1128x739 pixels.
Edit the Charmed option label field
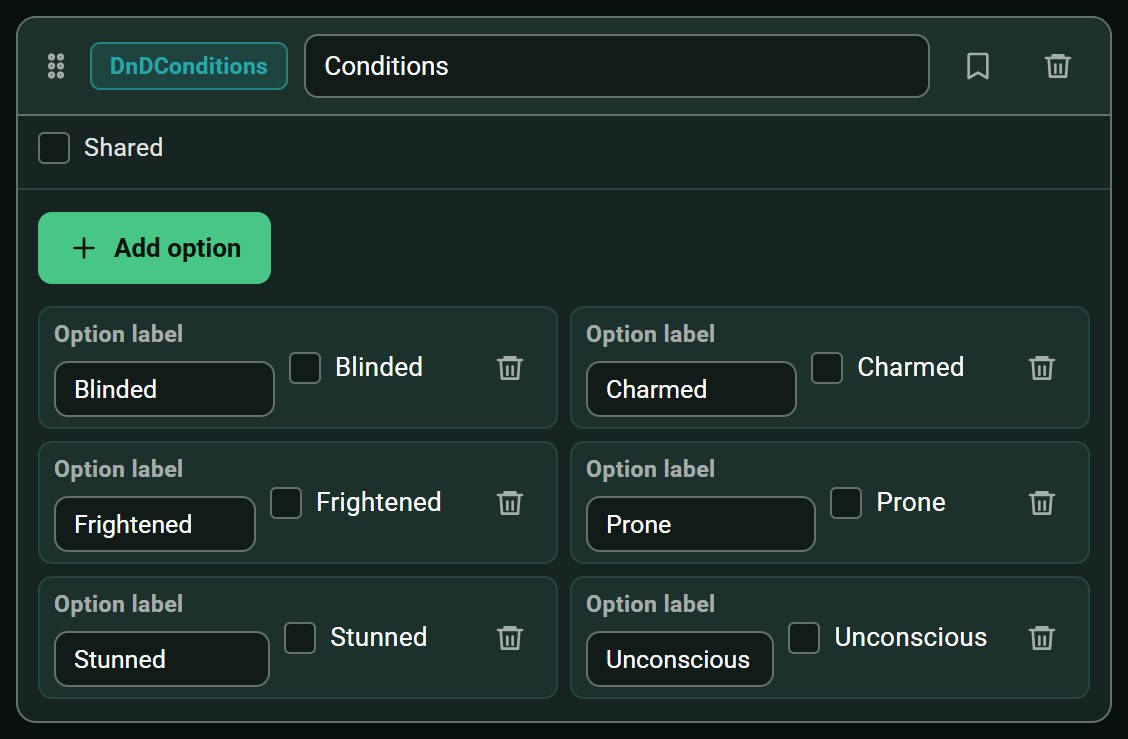[x=691, y=389]
